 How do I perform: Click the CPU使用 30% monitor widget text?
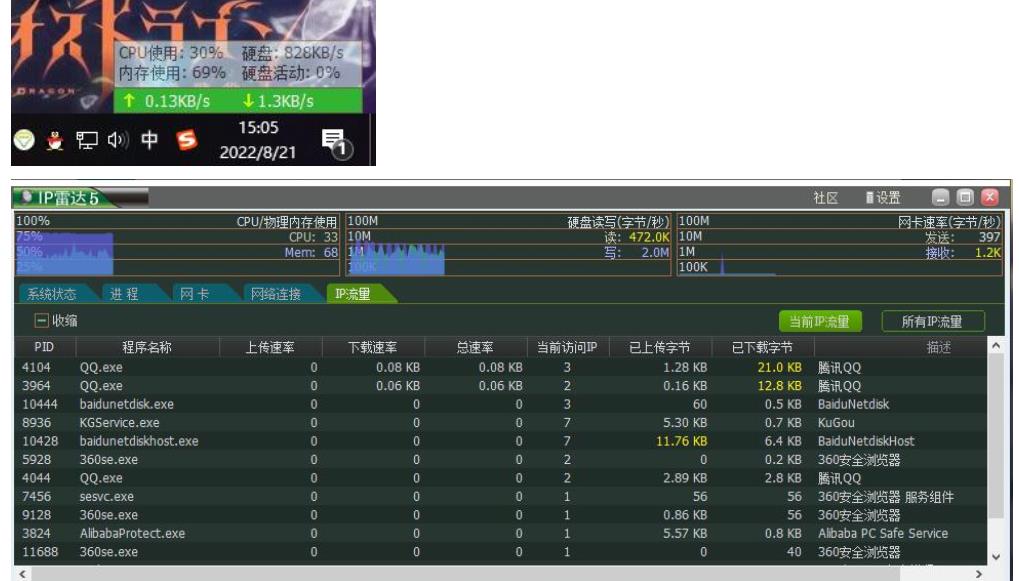click(171, 53)
